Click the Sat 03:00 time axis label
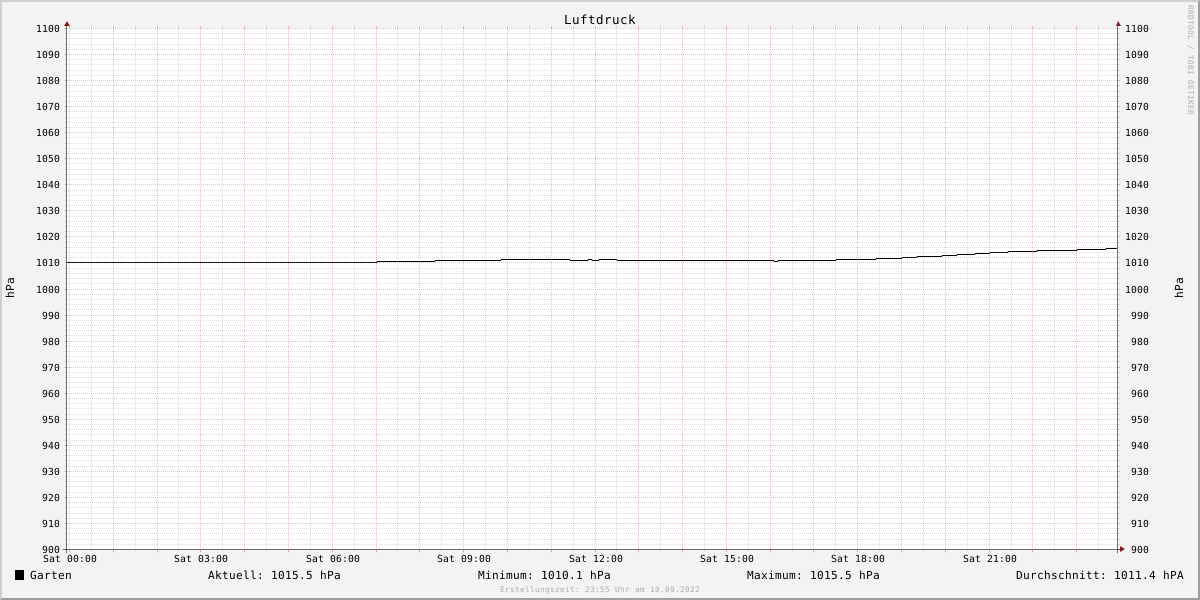The image size is (1200, 600). 201,559
